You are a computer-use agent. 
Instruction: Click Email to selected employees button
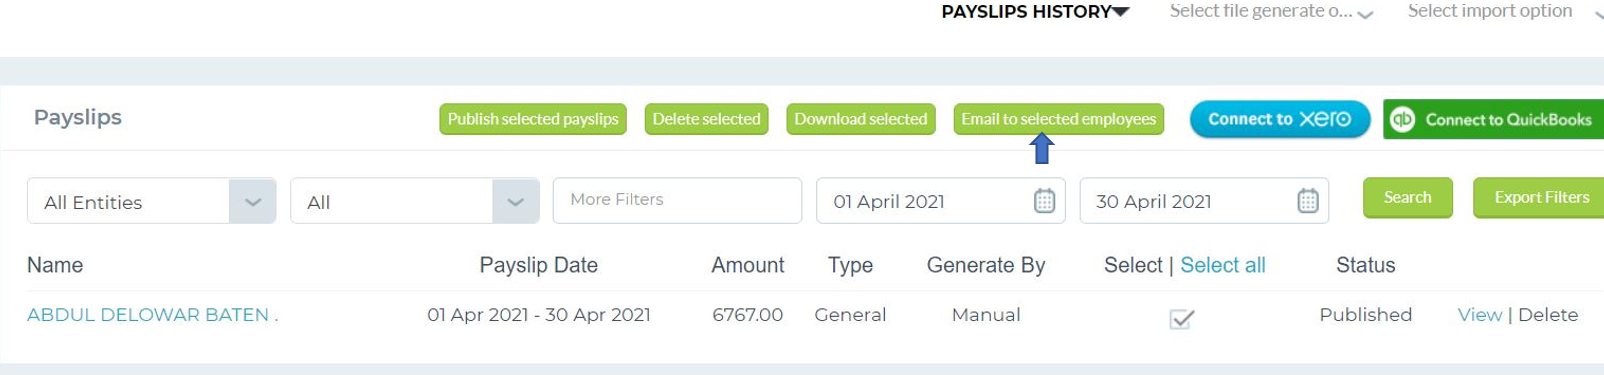tap(1059, 119)
